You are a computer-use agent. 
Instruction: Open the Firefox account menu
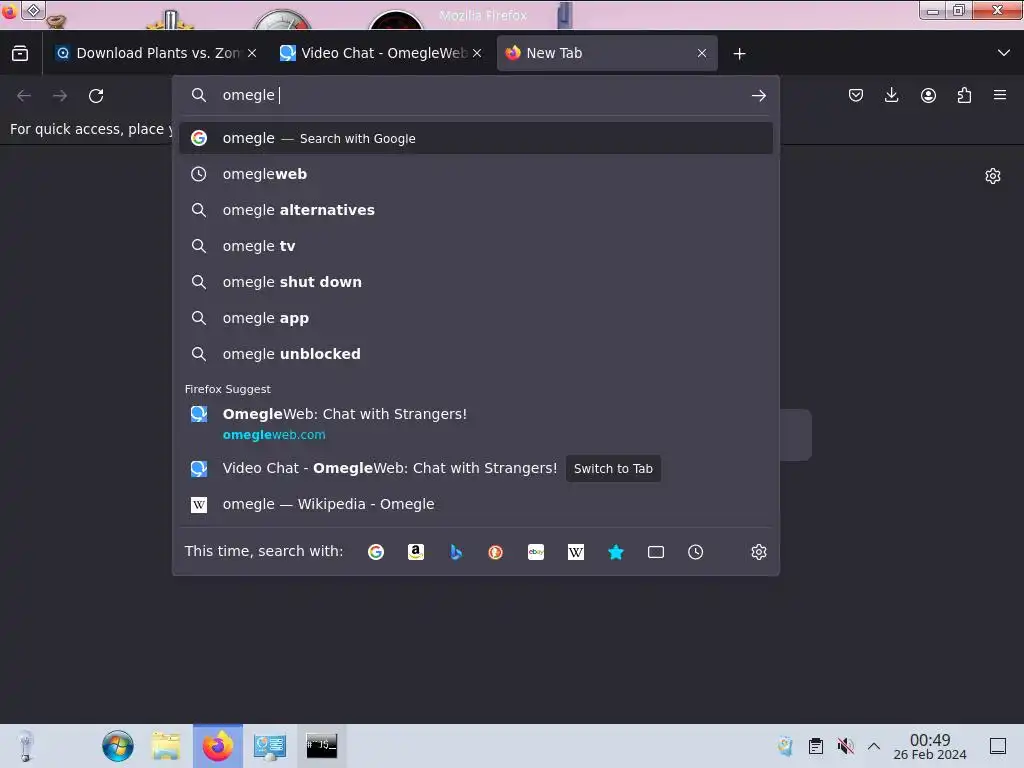(928, 95)
